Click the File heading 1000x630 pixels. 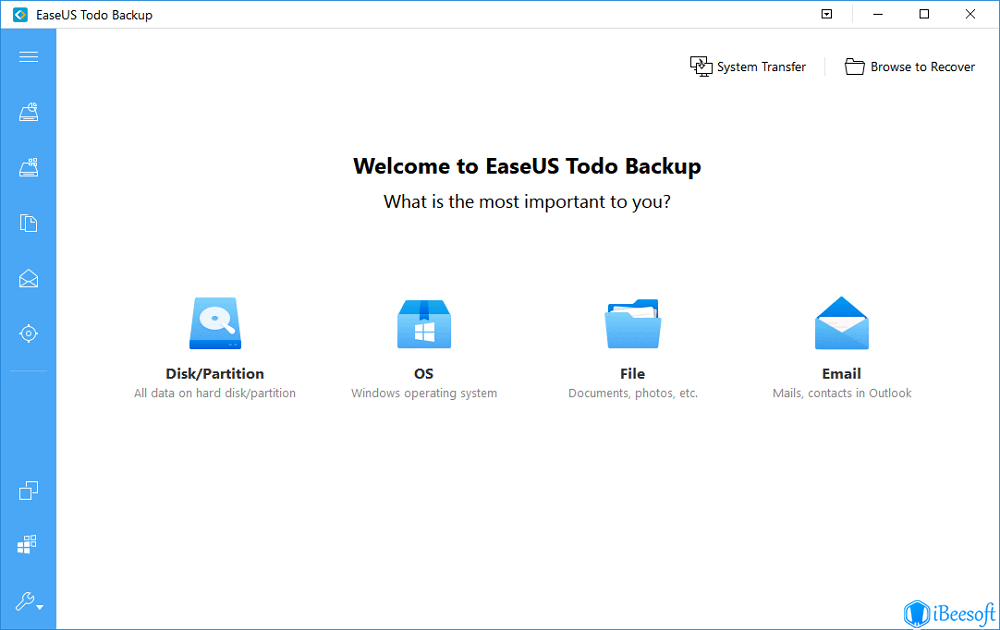click(633, 374)
